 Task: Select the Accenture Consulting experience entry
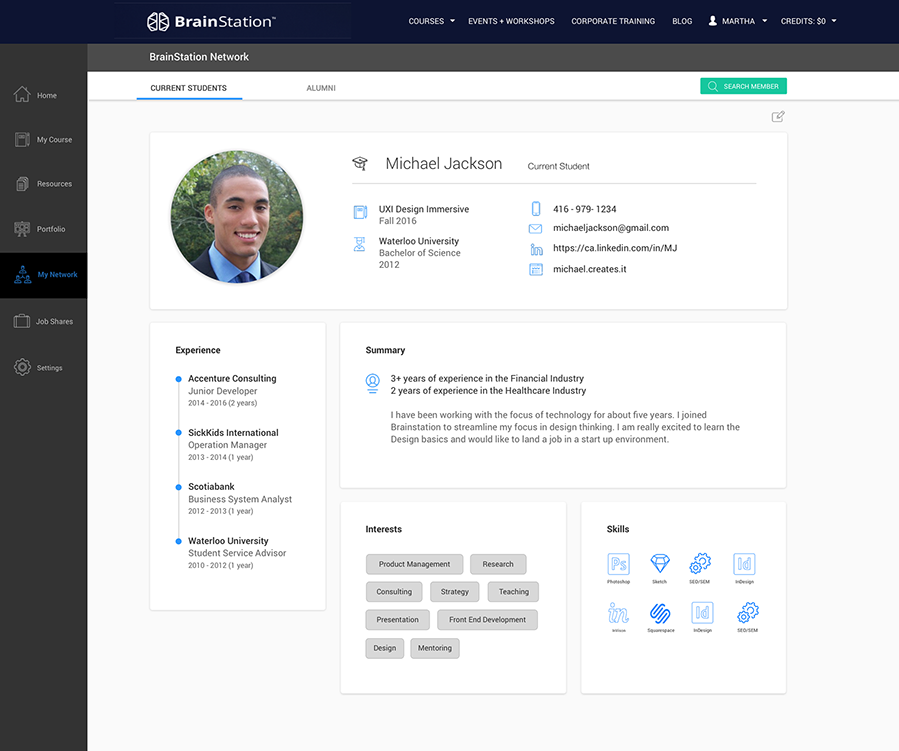(x=232, y=390)
